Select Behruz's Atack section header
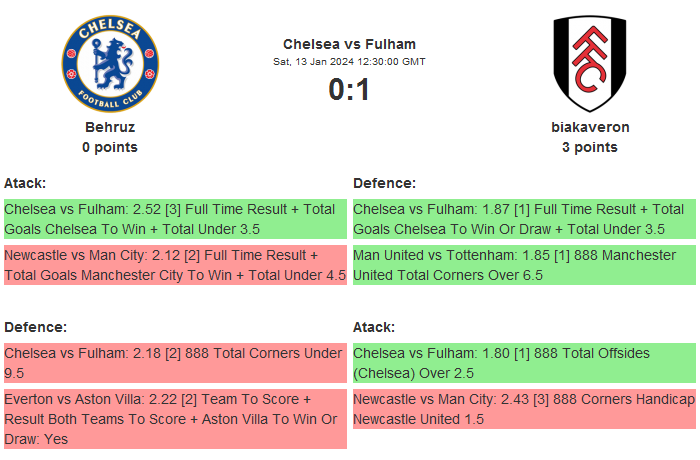Screen dimensions: 700x460 coord(25,183)
